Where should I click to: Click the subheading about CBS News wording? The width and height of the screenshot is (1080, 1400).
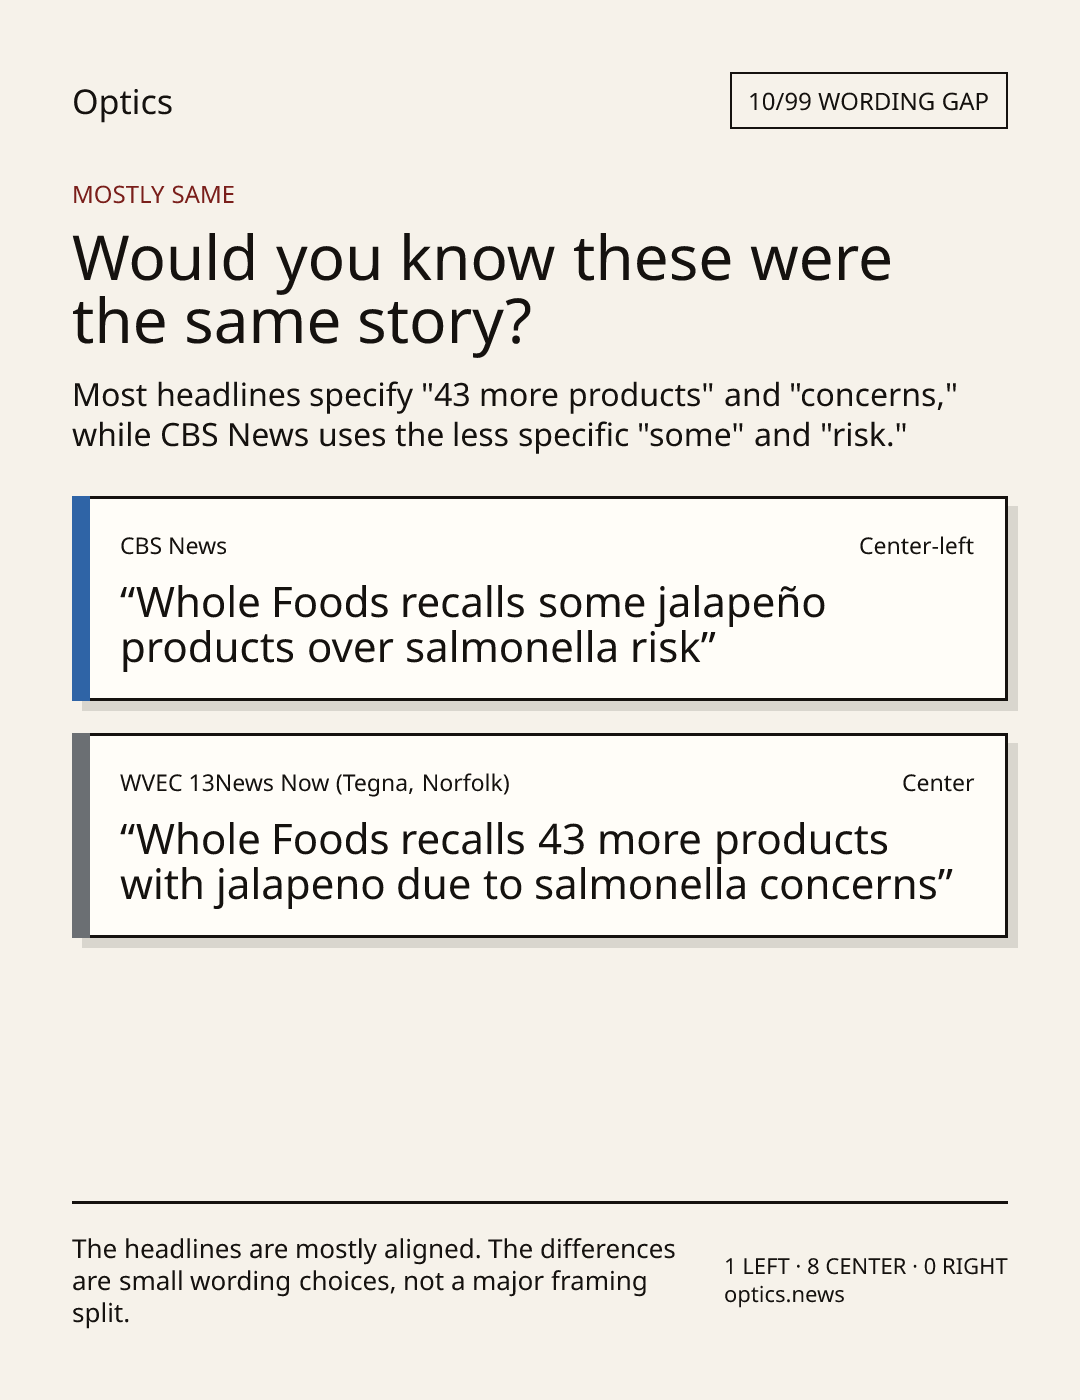tap(515, 415)
